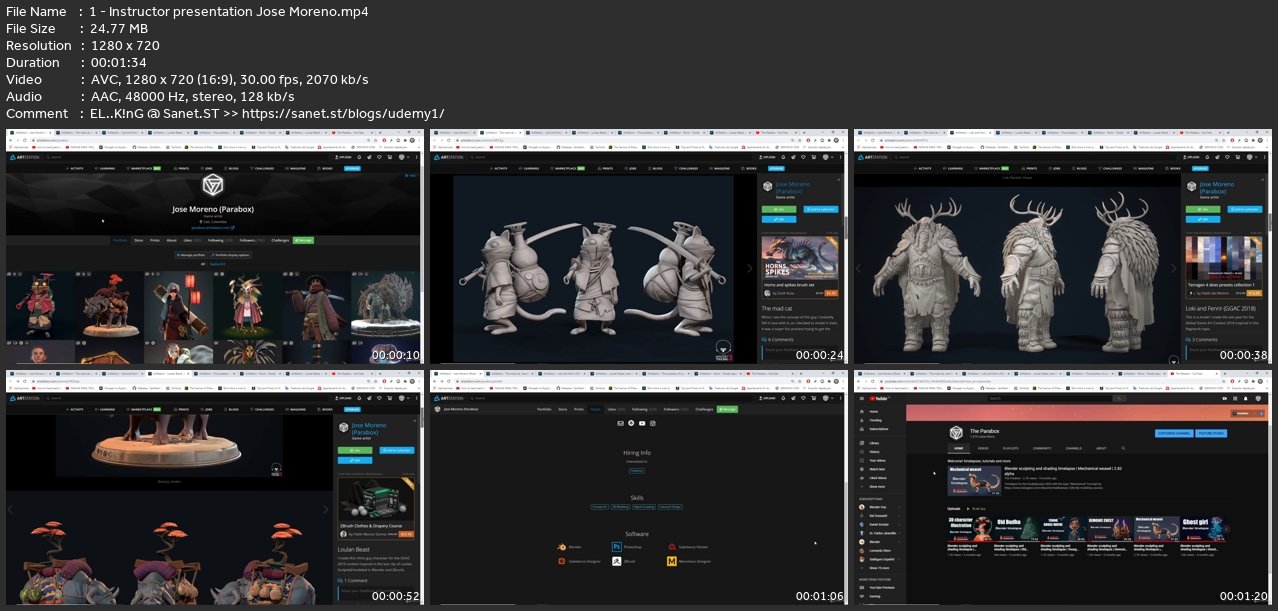Click the Substance Designer icon in the 00:01:06 frame
The image size is (1278, 611).
[562, 561]
